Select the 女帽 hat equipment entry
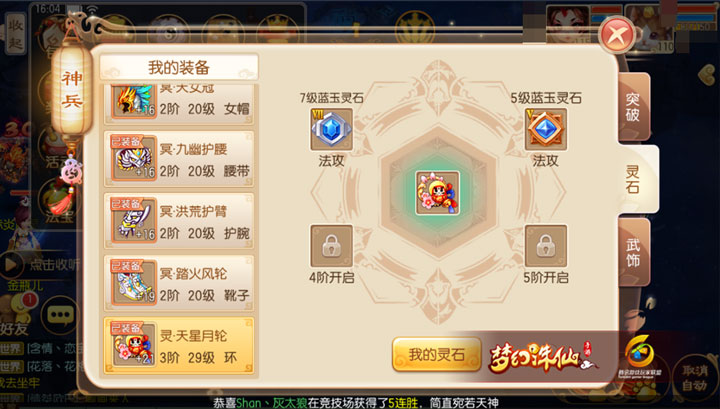Image resolution: width=720 pixels, height=409 pixels. (x=179, y=104)
